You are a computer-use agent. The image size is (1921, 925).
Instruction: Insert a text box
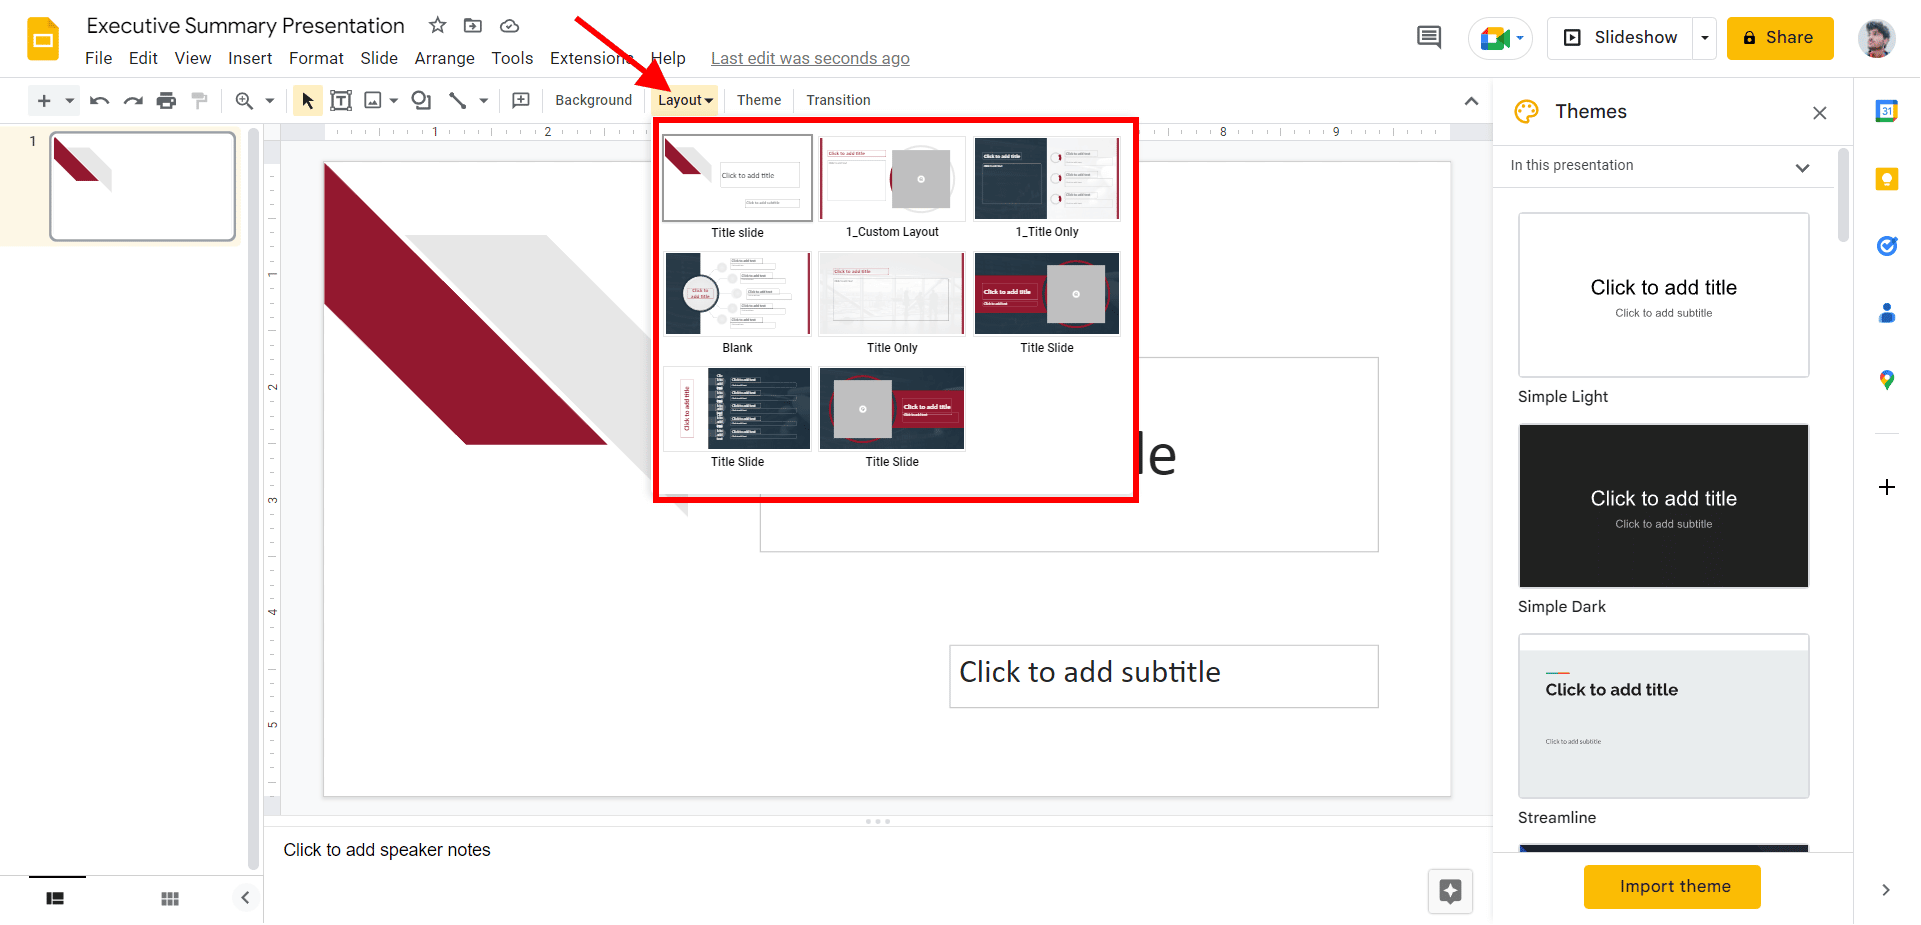coord(341,100)
